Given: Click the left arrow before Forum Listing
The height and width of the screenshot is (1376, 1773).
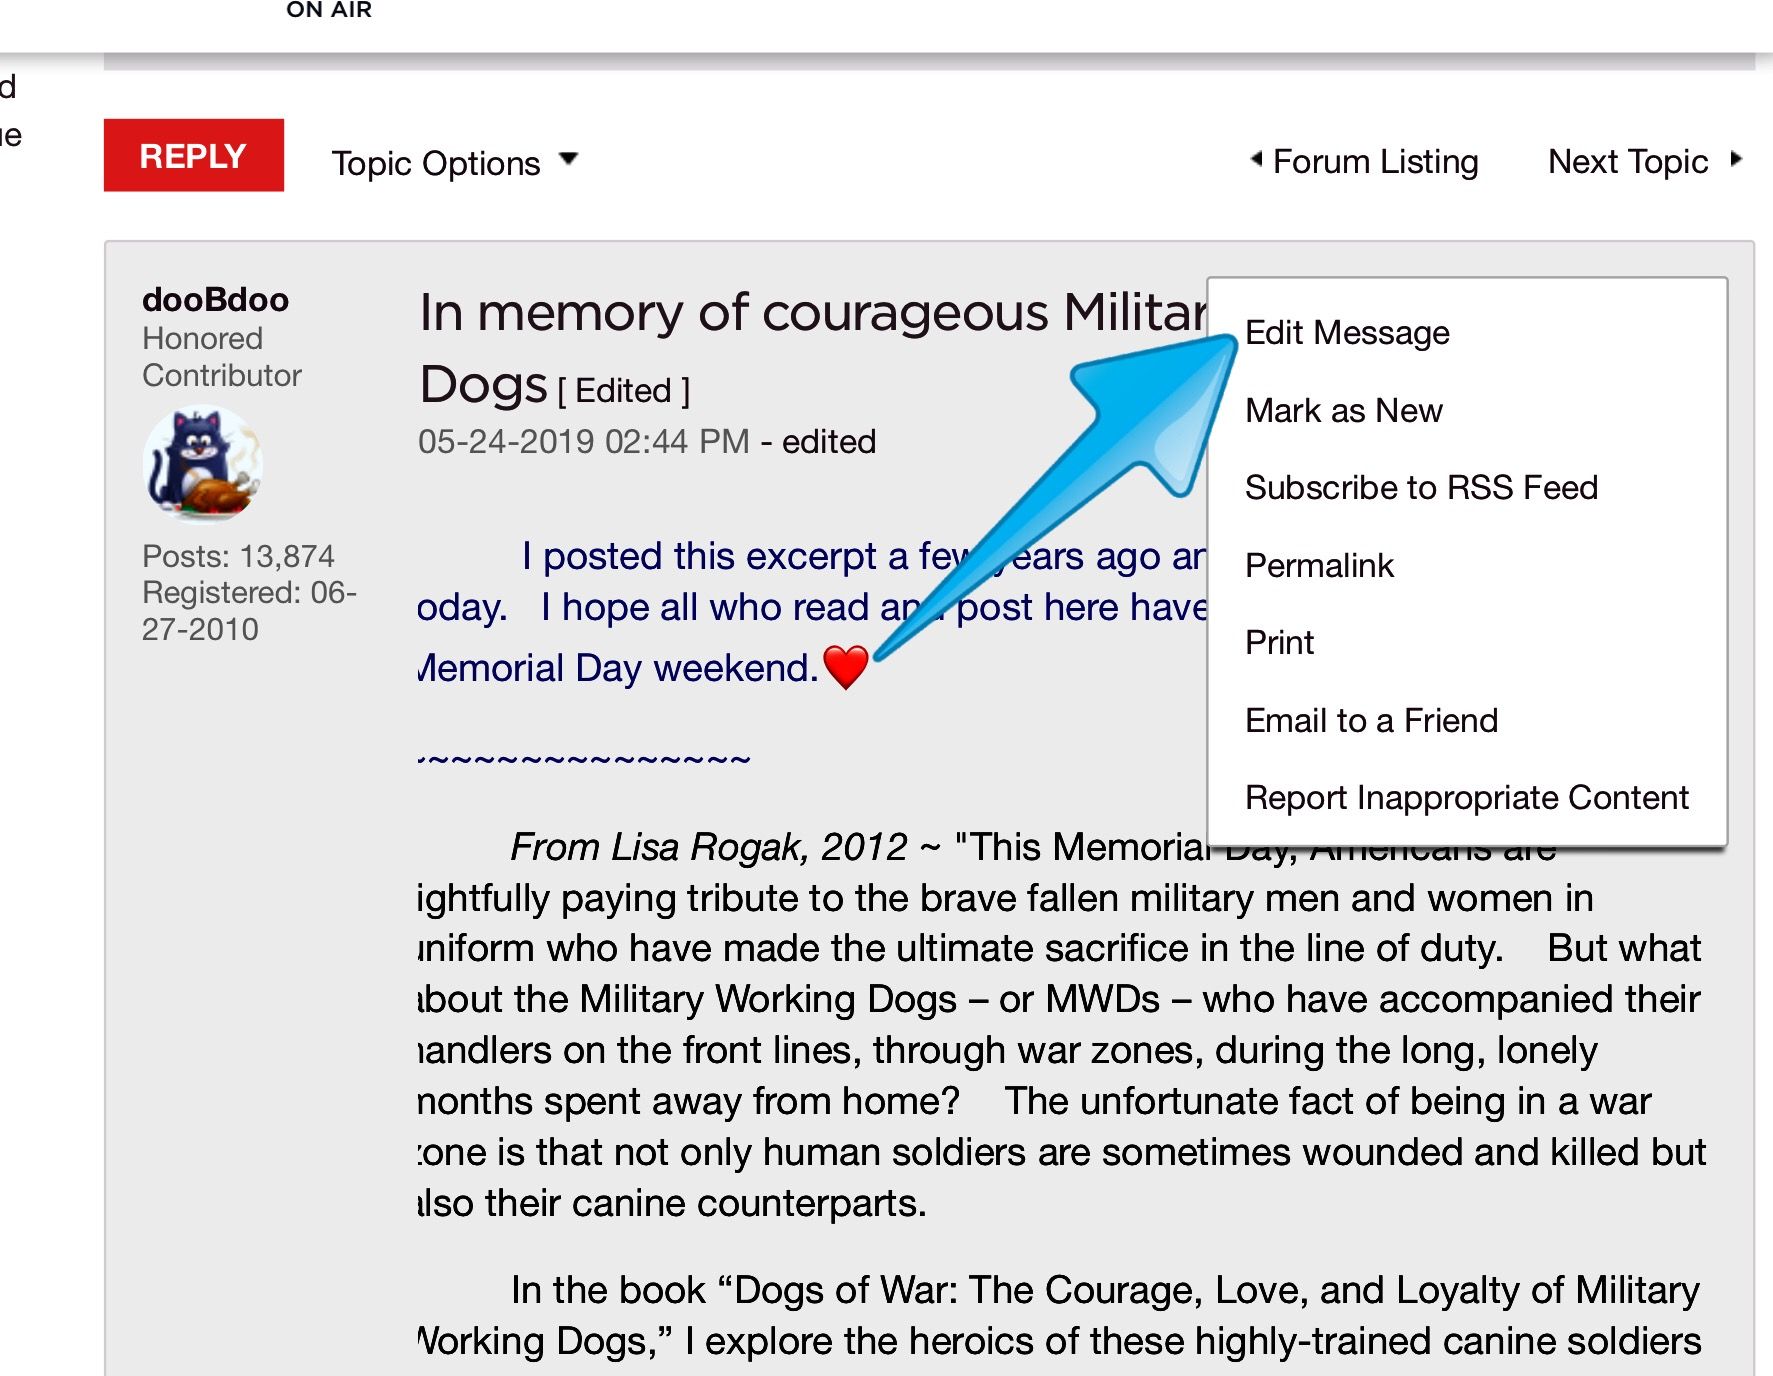Looking at the screenshot, I should [1256, 158].
